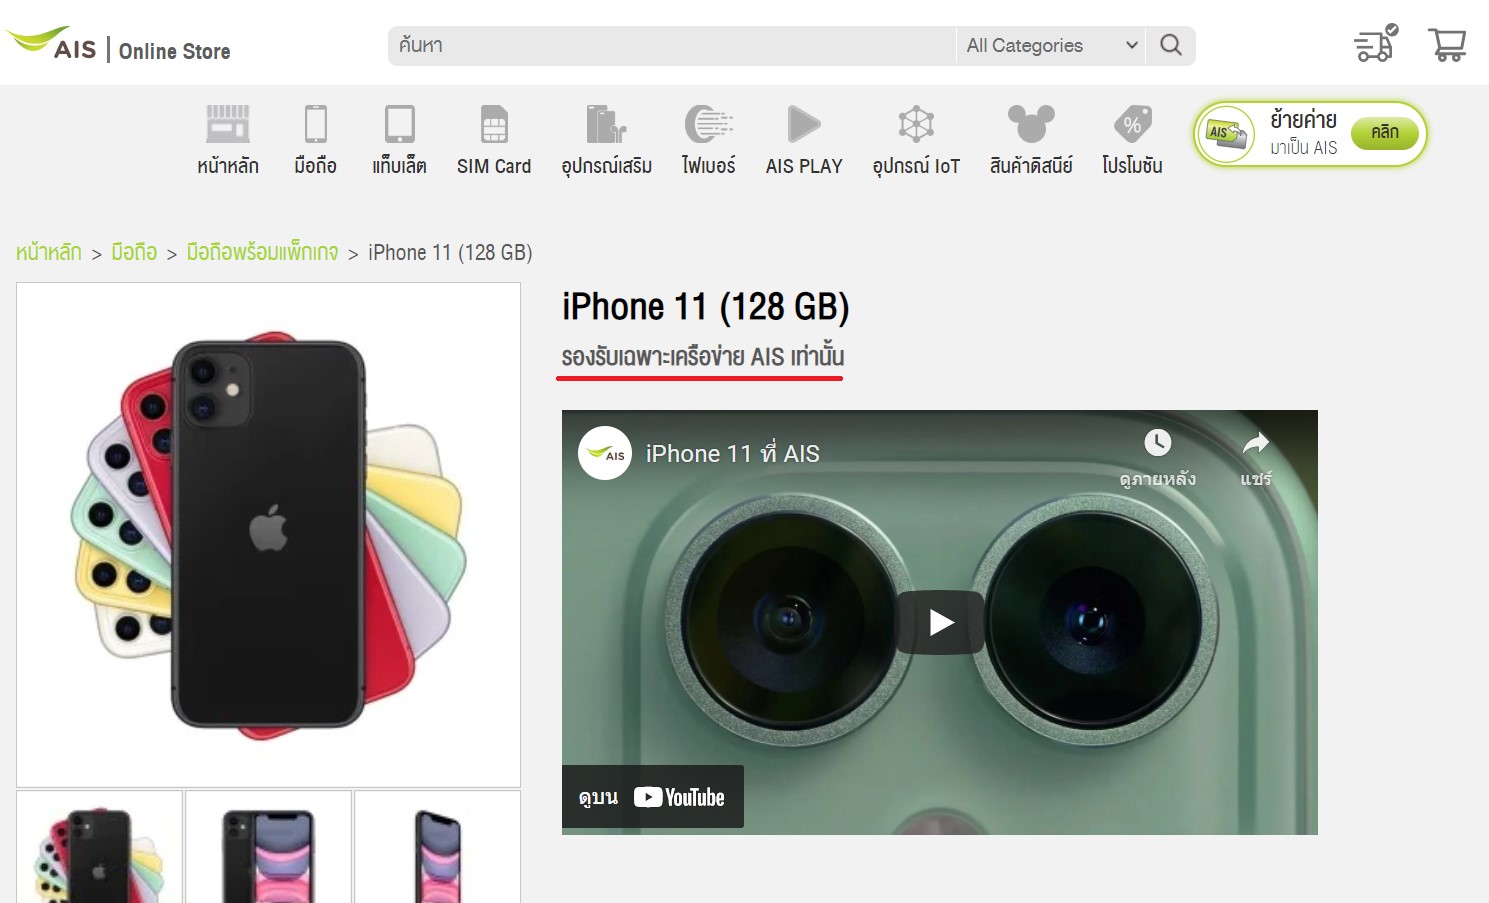1489x903 pixels.
Task: Click the ไฟเบอร์ menu label
Action: click(x=709, y=166)
